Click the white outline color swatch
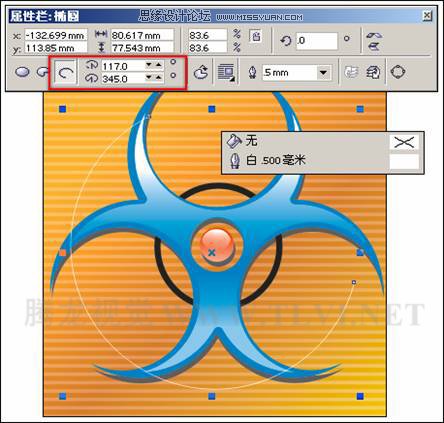Screen dimensions: 444x423 [x=404, y=162]
